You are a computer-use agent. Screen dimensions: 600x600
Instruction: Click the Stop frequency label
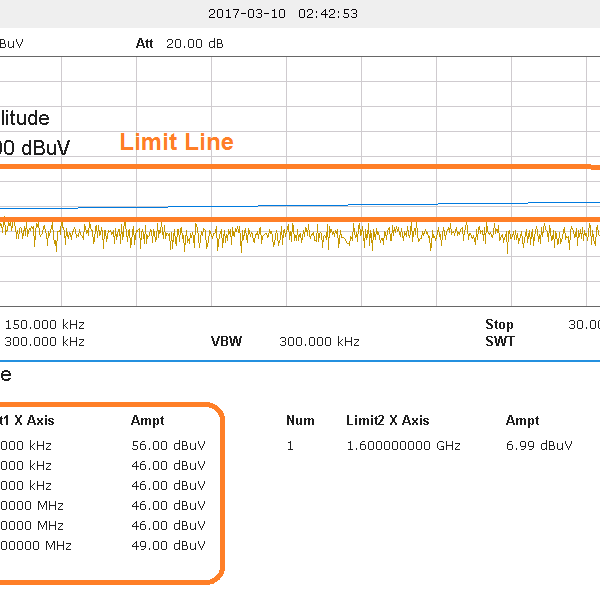tap(499, 324)
